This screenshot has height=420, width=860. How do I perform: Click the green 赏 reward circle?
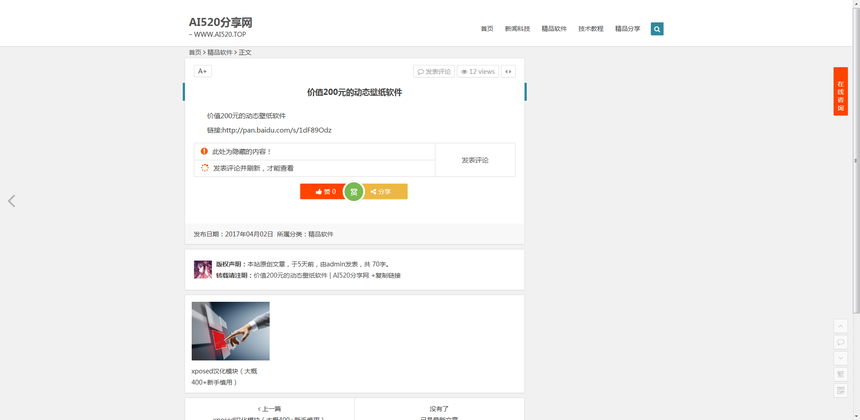click(x=353, y=191)
